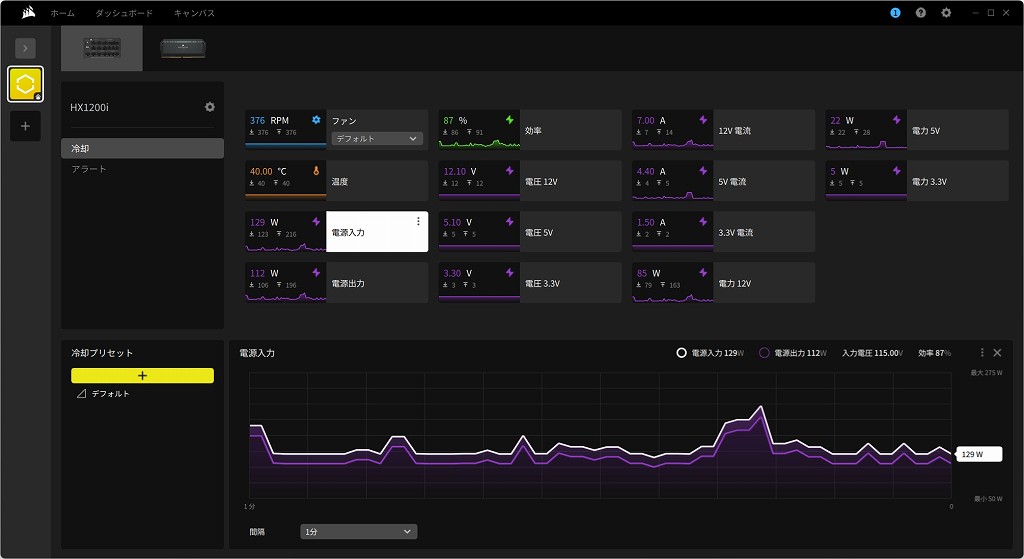The height and width of the screenshot is (559, 1024).
Task: Expand the left sidebar arrow
Action: pyautogui.click(x=25, y=48)
